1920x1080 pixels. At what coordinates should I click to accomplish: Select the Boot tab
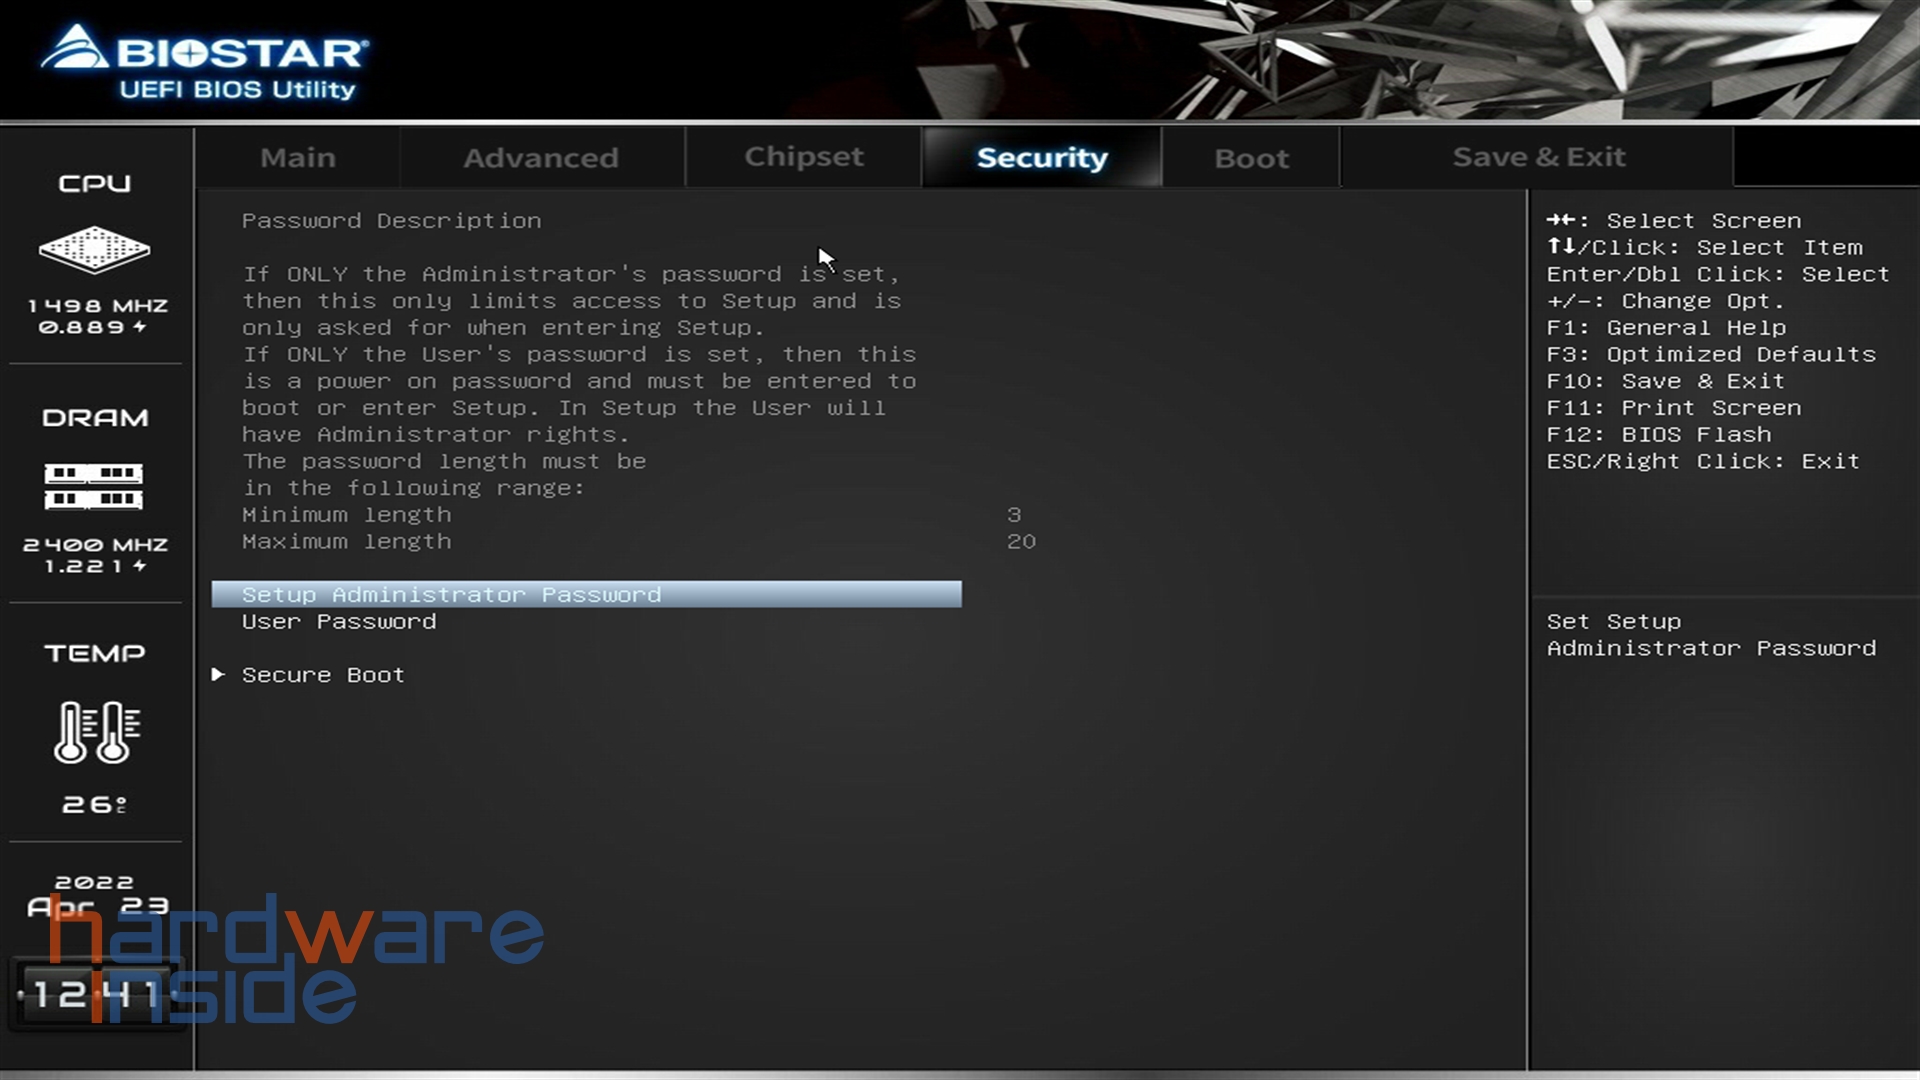pyautogui.click(x=1251, y=158)
